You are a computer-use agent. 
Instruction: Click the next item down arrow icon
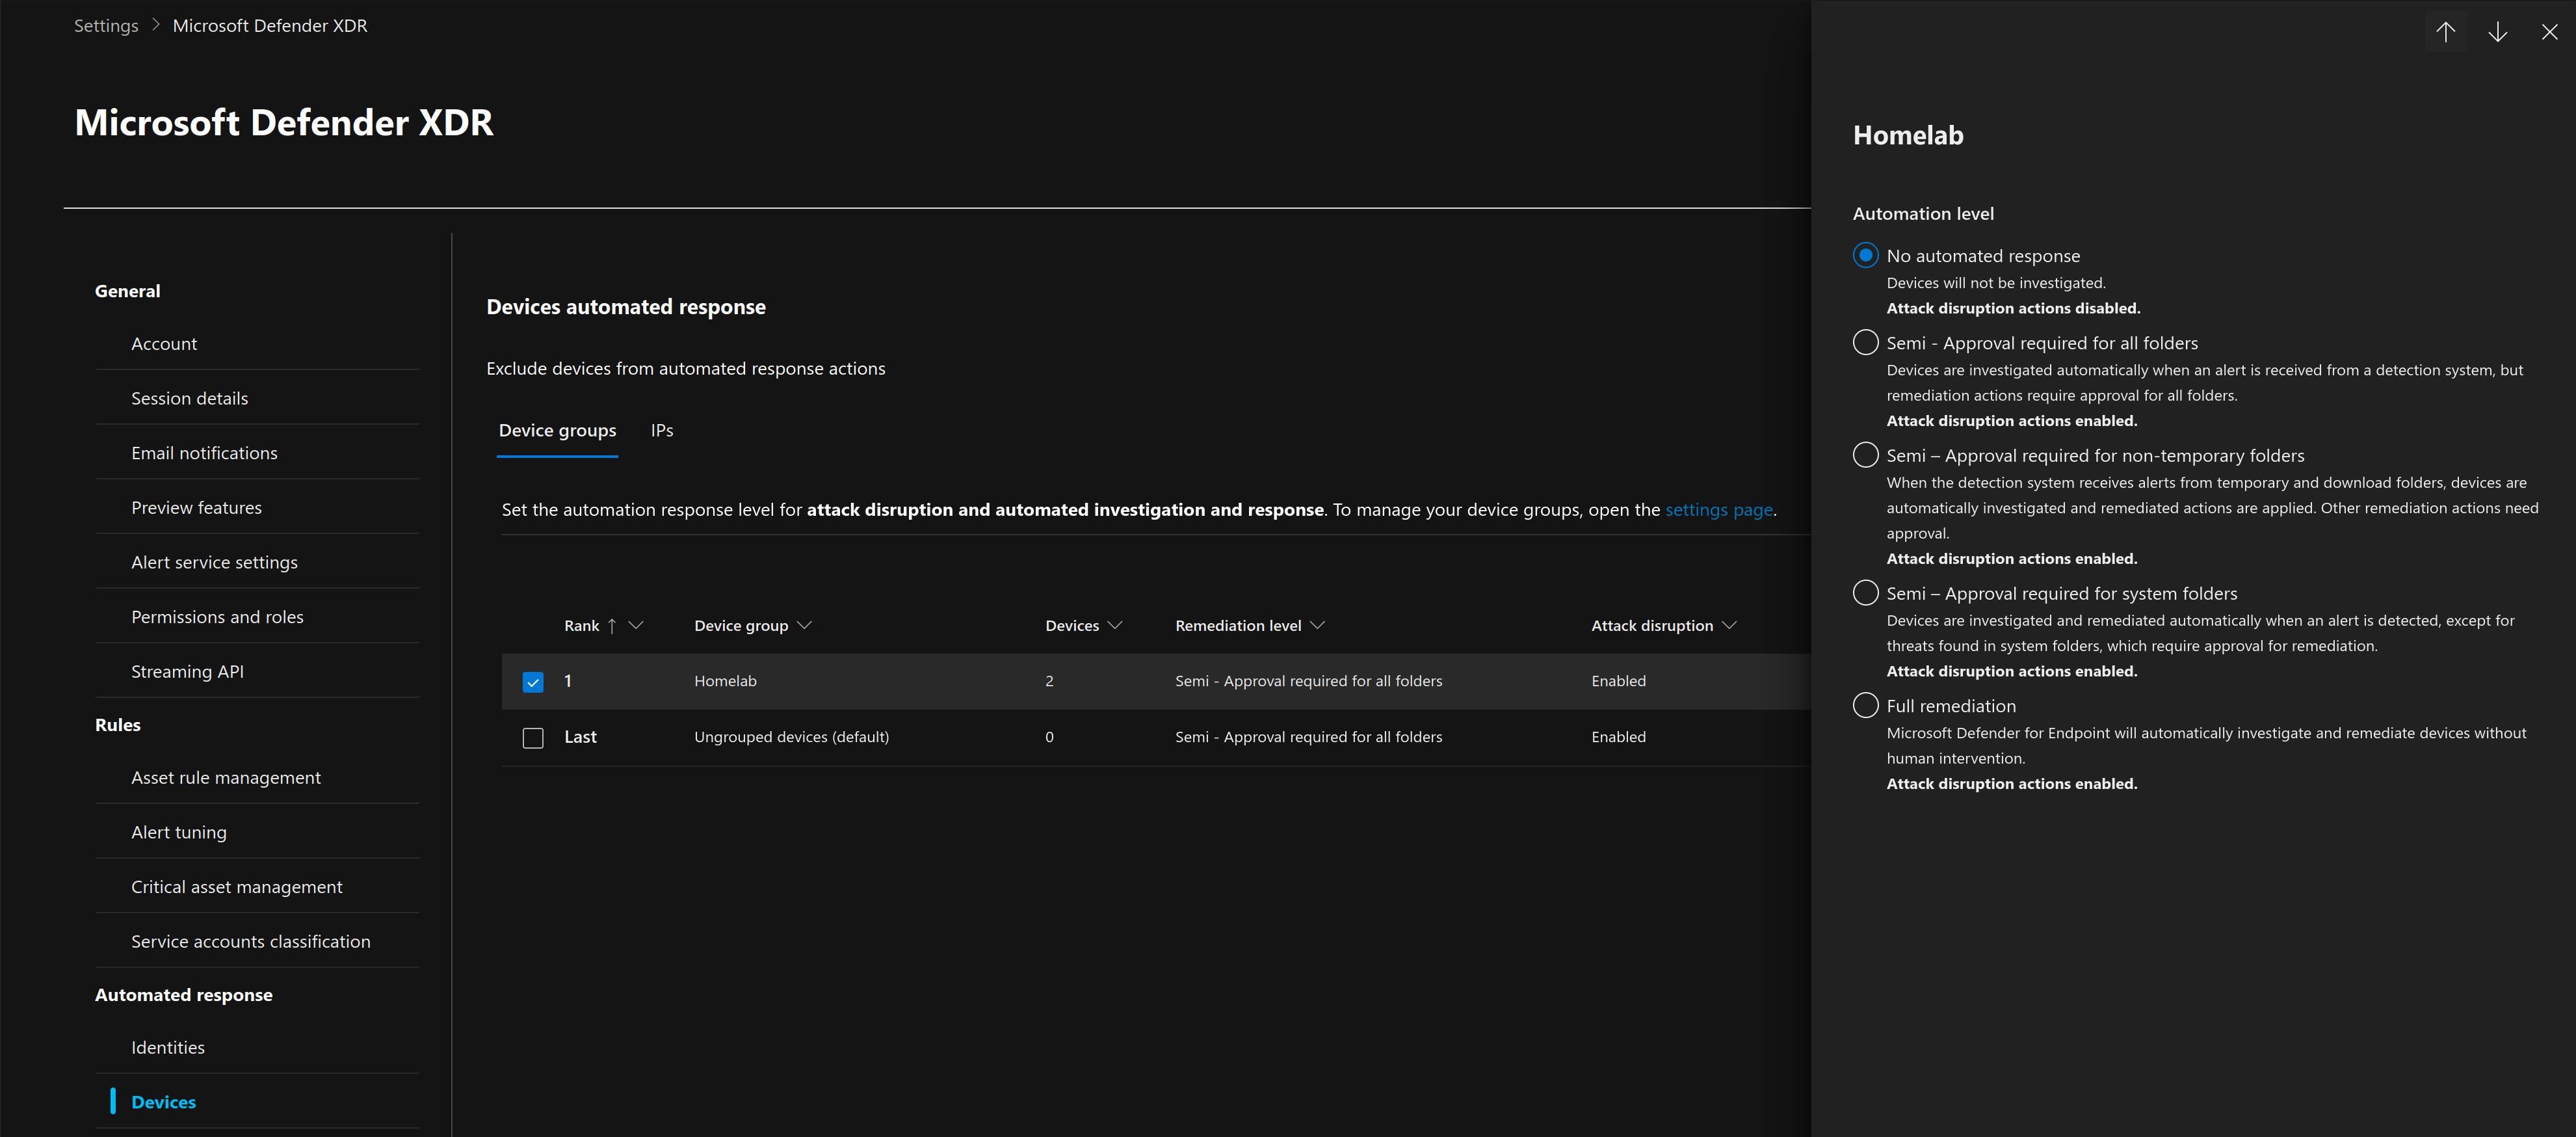pyautogui.click(x=2497, y=32)
